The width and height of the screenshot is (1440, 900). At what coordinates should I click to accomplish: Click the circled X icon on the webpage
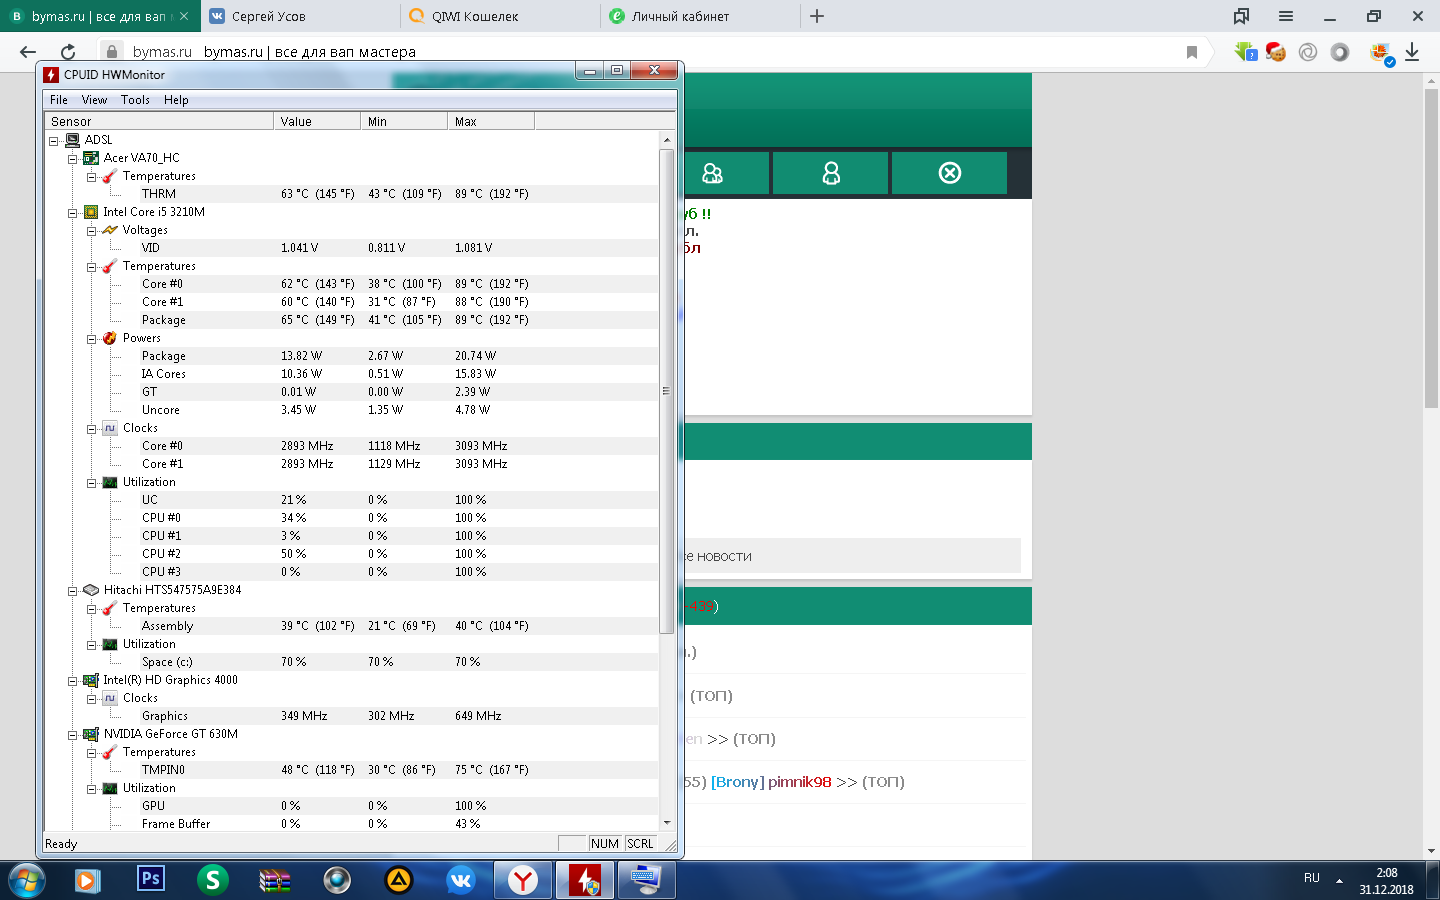(x=950, y=173)
